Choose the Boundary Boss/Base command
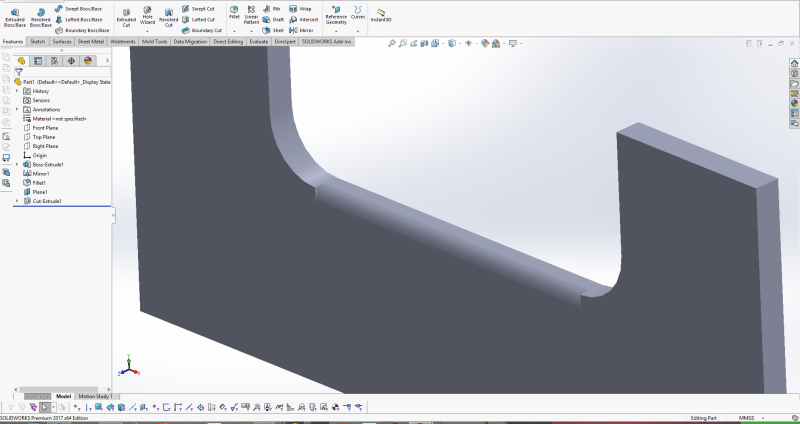The width and height of the screenshot is (800, 424). (x=82, y=30)
